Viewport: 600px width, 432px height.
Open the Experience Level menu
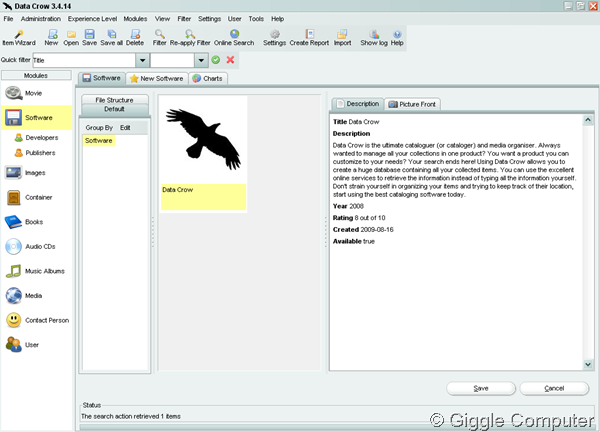coord(92,19)
